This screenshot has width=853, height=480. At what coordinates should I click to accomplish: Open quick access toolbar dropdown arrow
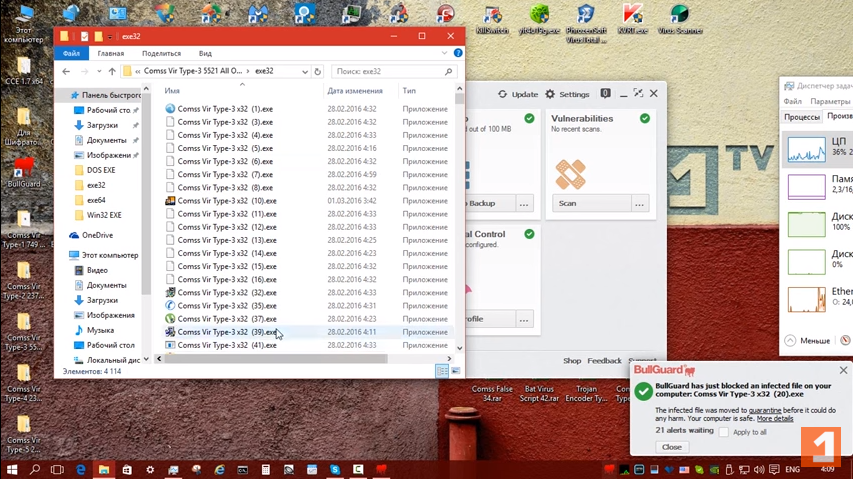coord(110,36)
